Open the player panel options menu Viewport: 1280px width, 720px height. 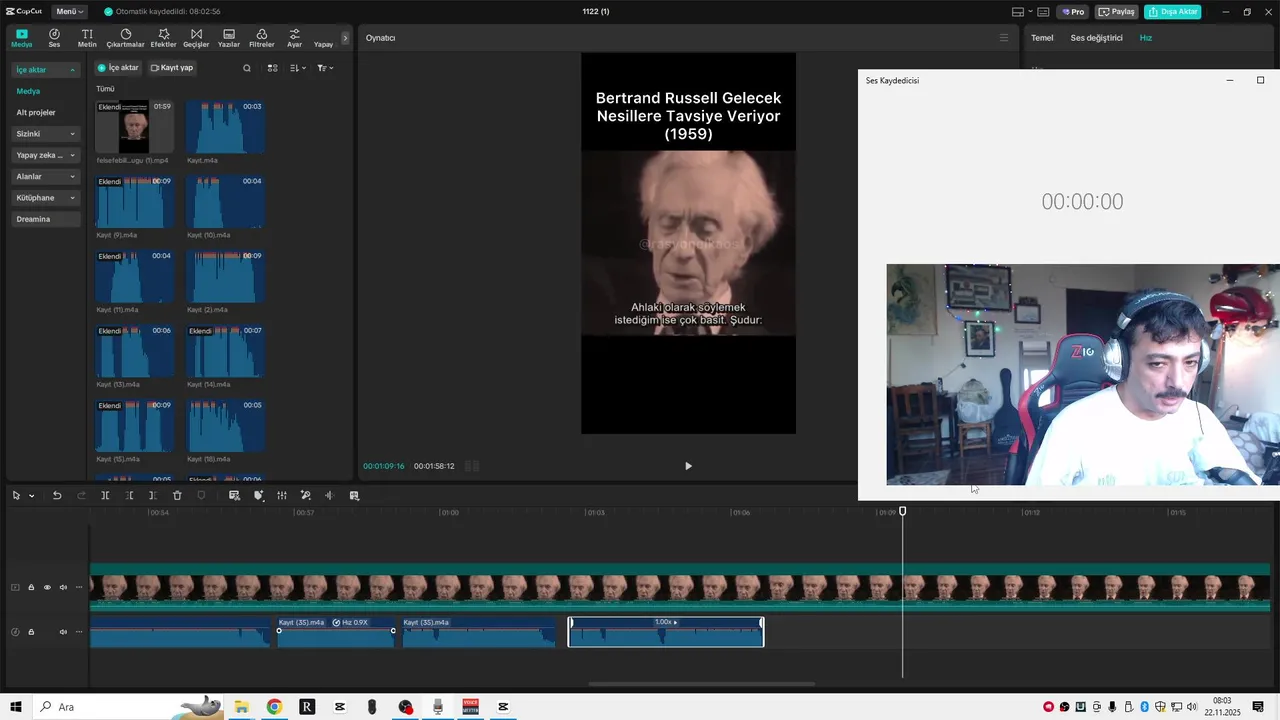(1004, 38)
